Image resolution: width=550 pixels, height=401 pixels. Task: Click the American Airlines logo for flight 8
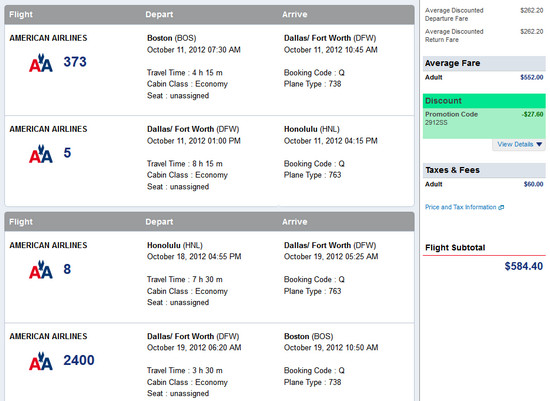click(41, 269)
